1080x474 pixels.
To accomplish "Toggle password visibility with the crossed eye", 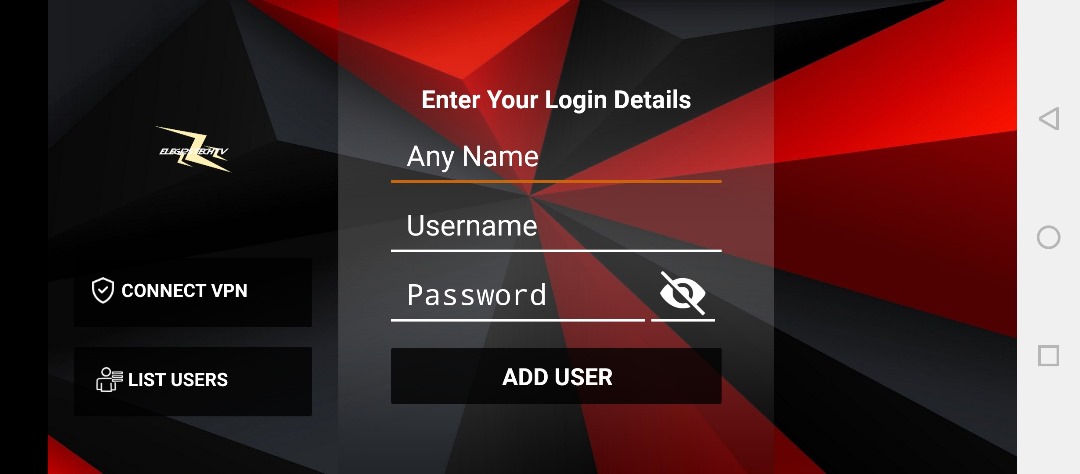I will (683, 293).
